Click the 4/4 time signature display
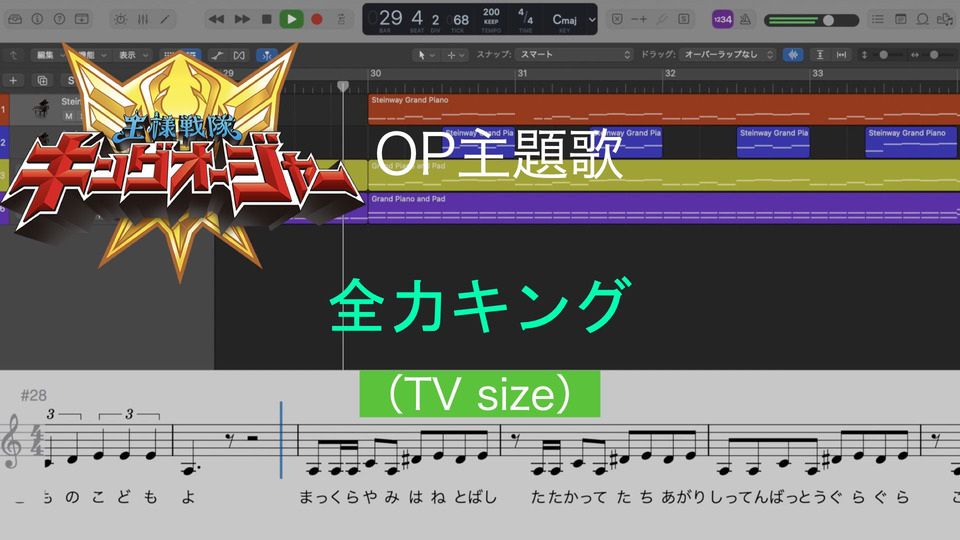Screen dimensions: 960x540 (525, 17)
